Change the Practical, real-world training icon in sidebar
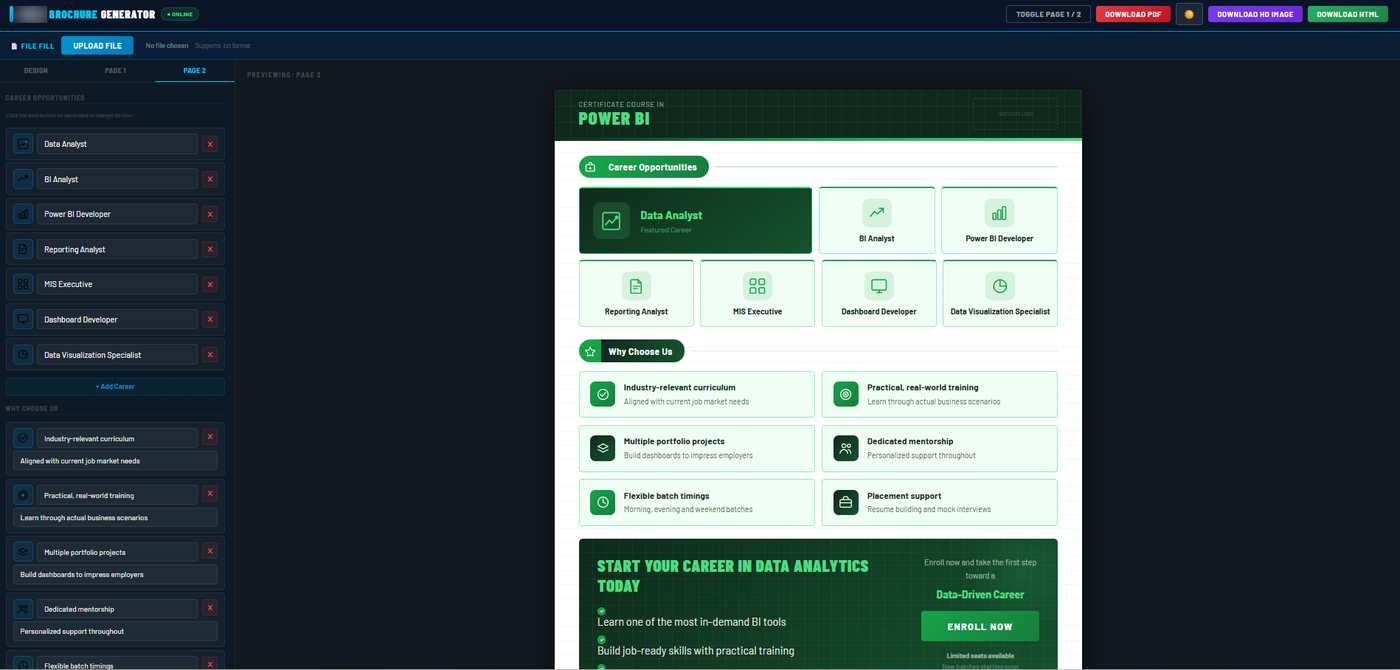This screenshot has height=670, width=1400. (x=23, y=495)
